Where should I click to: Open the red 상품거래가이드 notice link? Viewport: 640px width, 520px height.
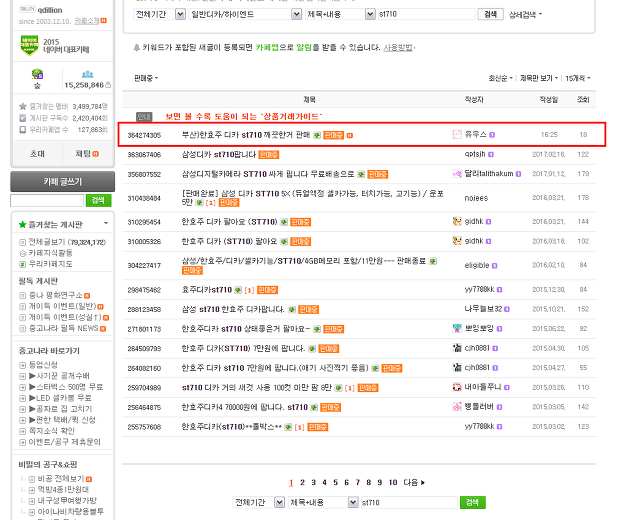(244, 117)
